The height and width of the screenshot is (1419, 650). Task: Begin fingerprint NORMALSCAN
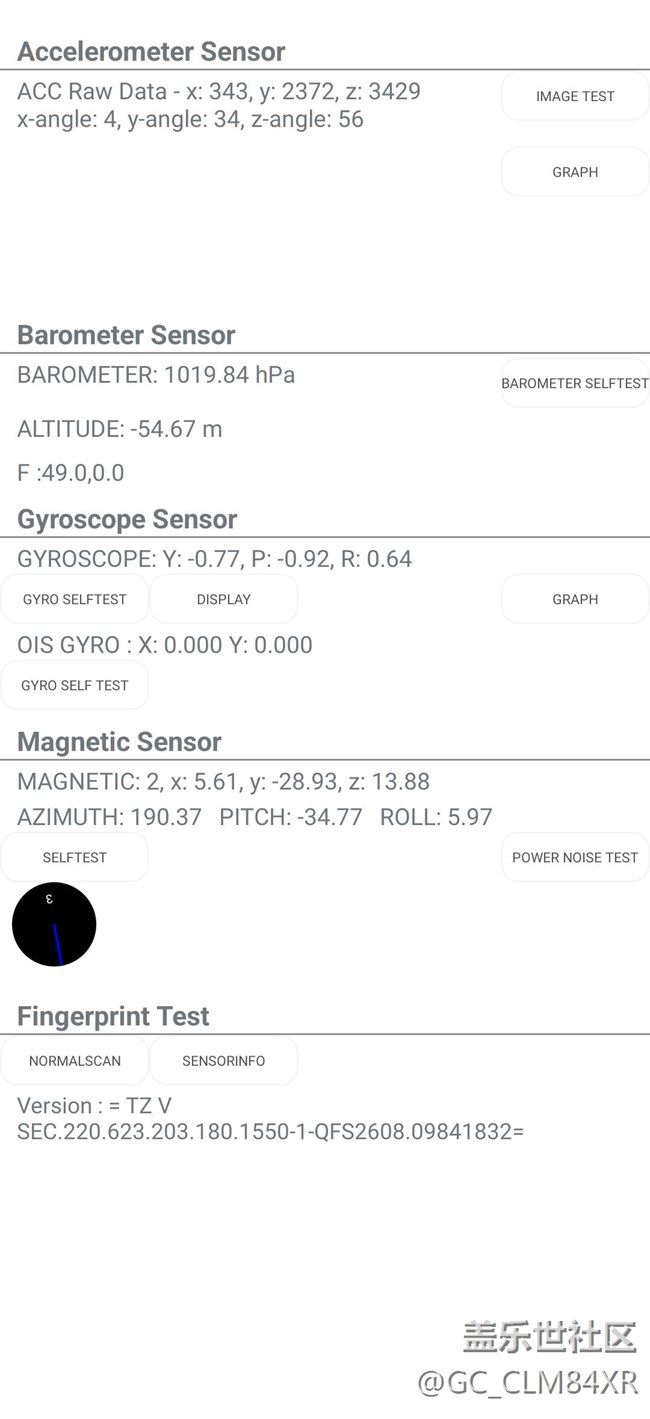click(x=75, y=1061)
